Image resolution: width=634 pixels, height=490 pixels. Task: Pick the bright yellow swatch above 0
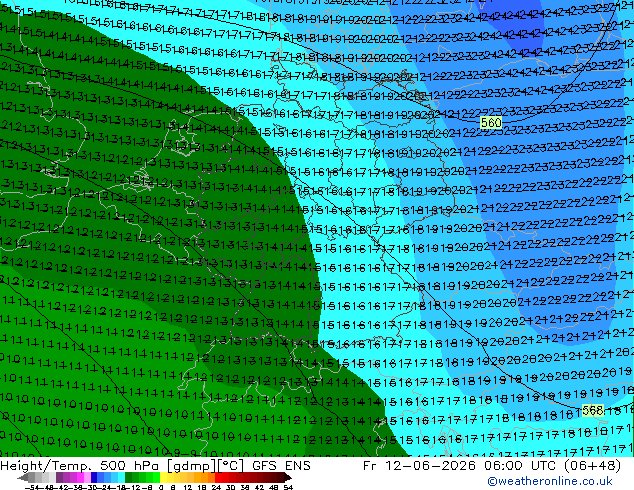164,478
